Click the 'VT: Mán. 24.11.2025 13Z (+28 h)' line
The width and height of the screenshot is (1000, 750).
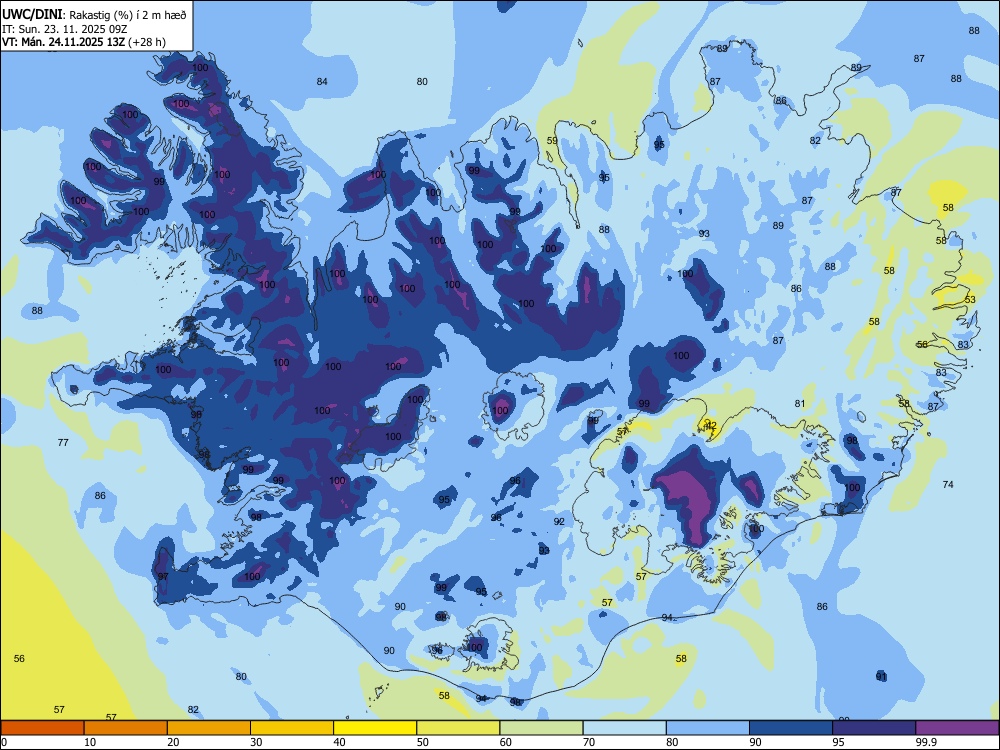84,42
